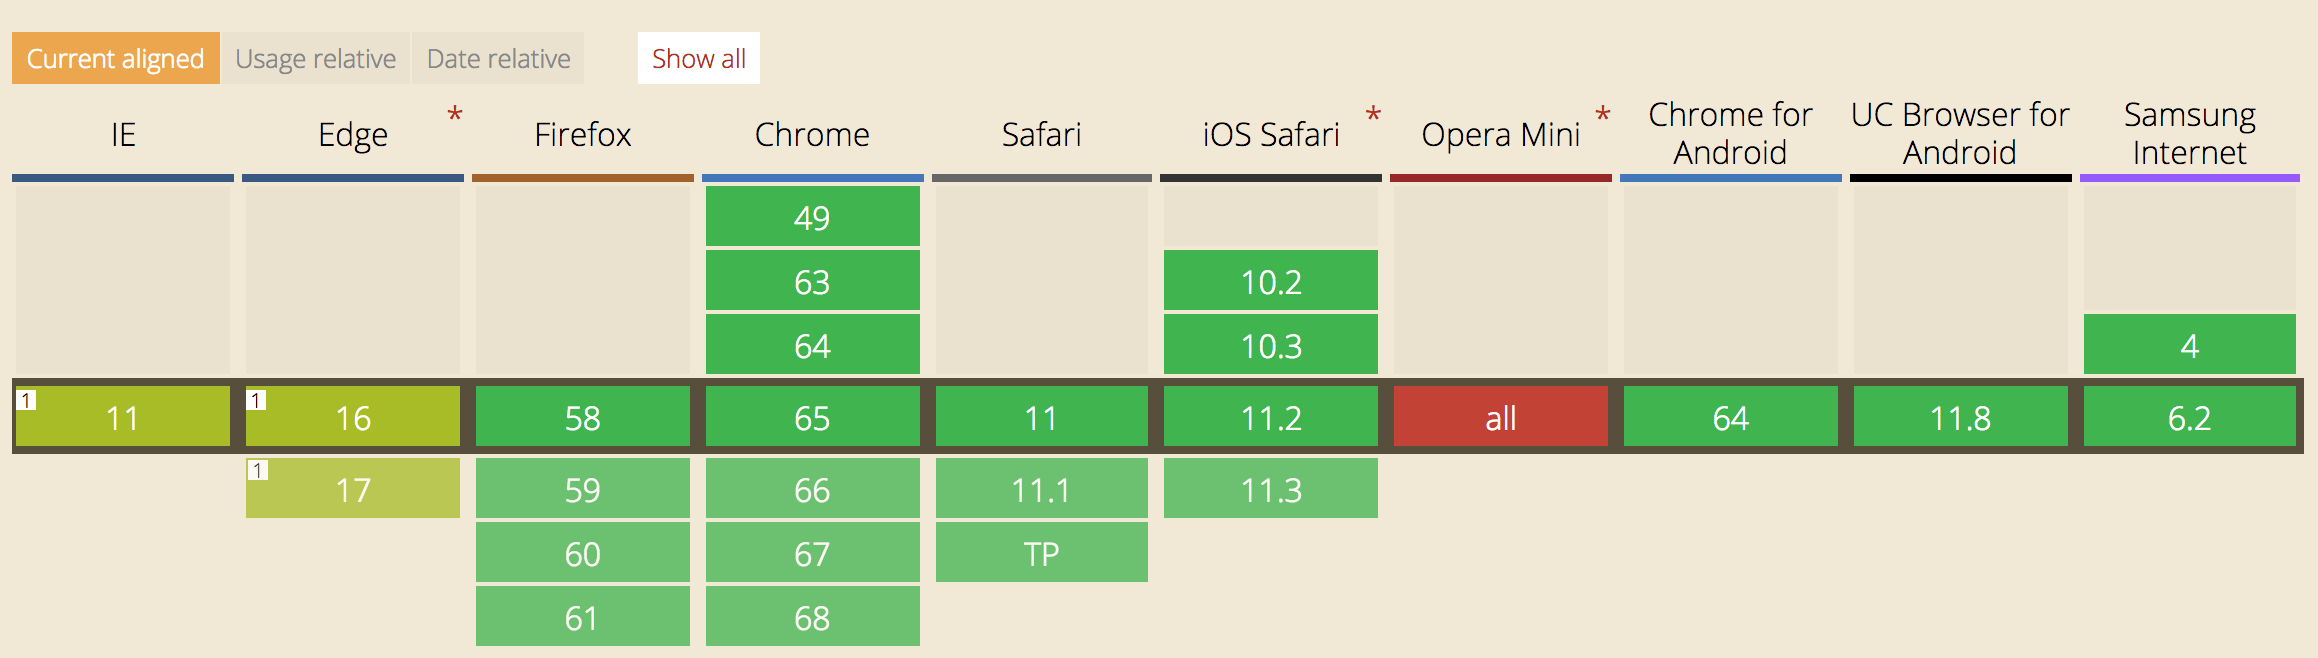The height and width of the screenshot is (658, 2318).
Task: Click the UC Browser 11.8 cell
Action: pos(1961,416)
